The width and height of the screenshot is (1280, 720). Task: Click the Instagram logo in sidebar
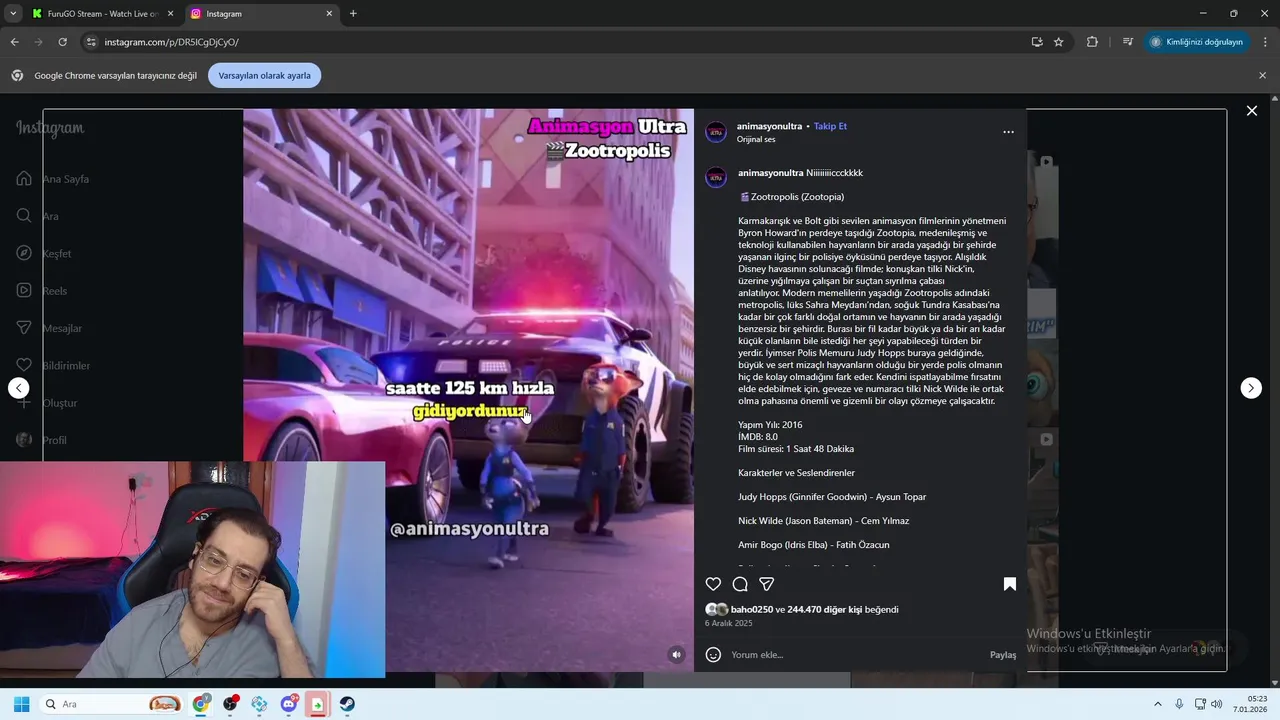coord(50,128)
